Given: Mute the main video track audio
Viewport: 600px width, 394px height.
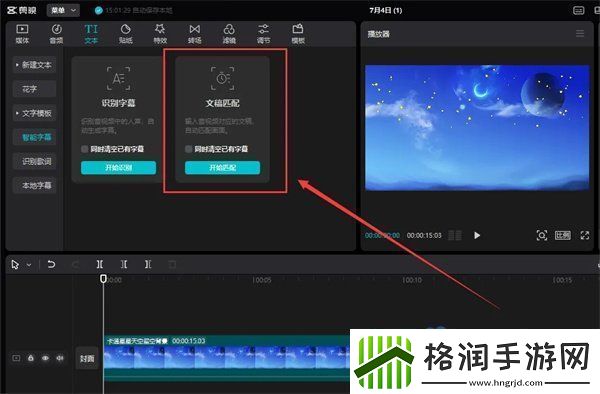Looking at the screenshot, I should [x=60, y=358].
